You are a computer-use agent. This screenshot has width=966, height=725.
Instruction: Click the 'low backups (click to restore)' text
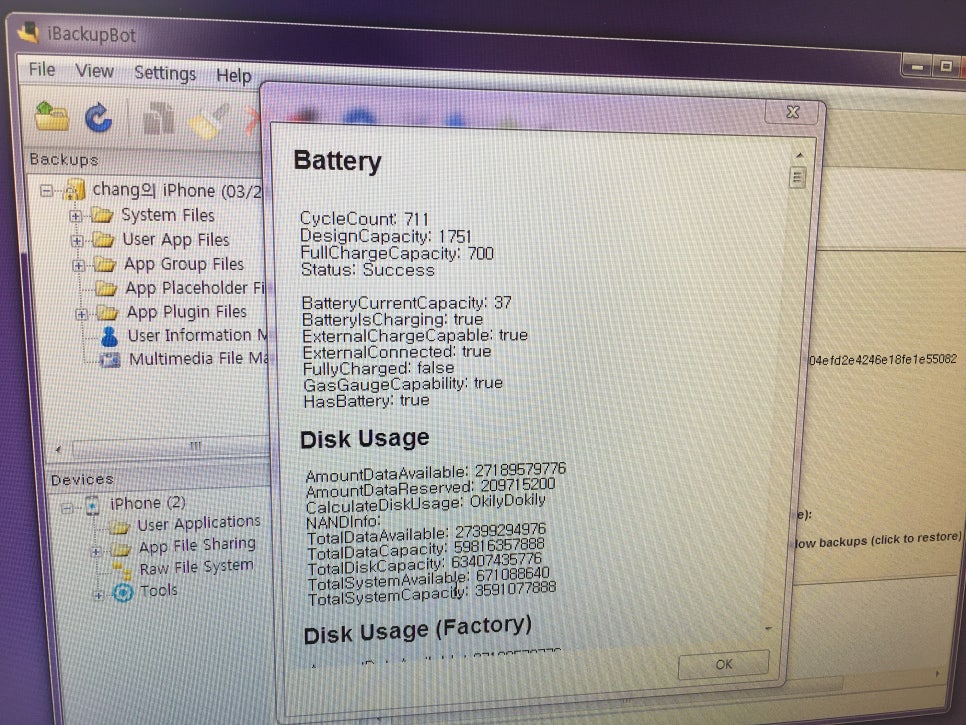tap(878, 540)
